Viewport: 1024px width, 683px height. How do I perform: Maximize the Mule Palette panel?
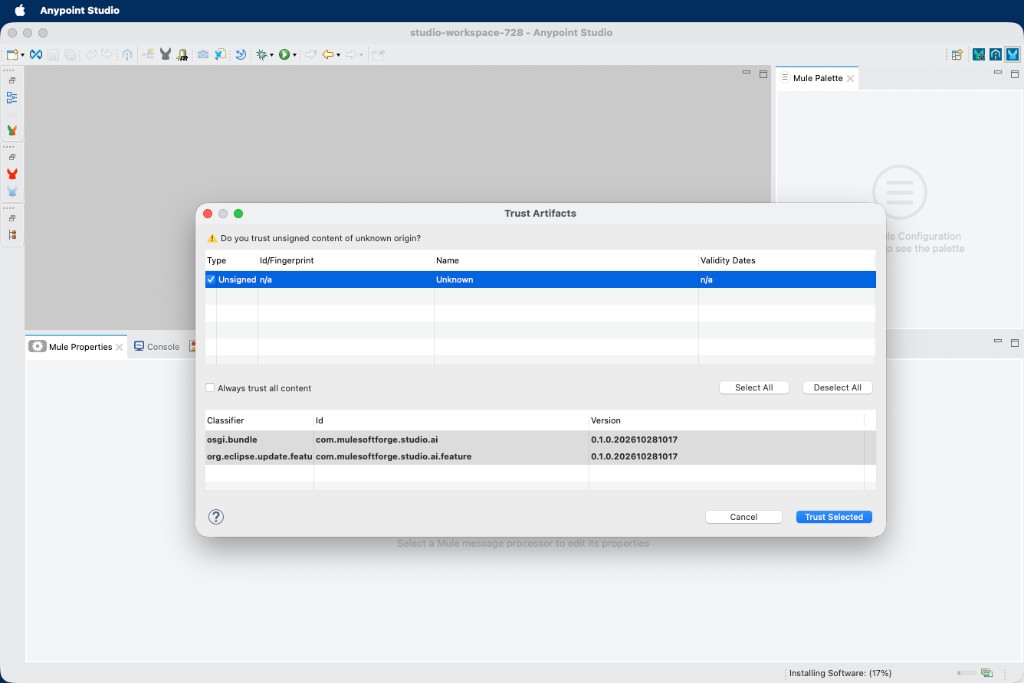tap(1015, 74)
